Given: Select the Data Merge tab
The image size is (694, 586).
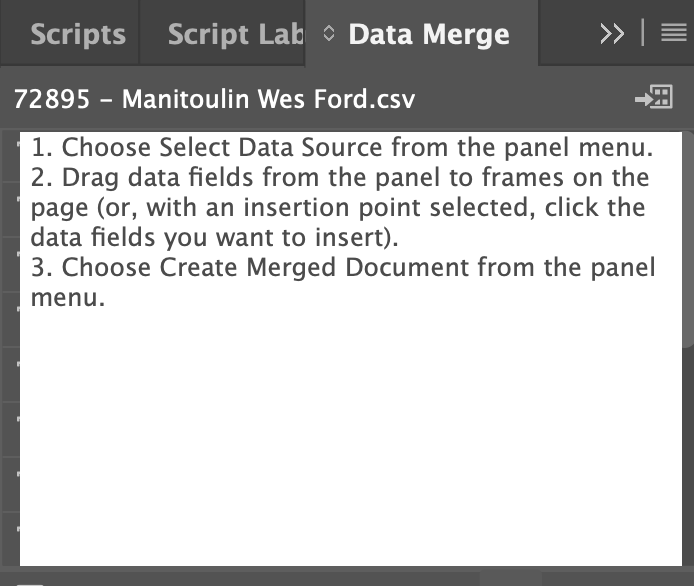Looking at the screenshot, I should point(428,34).
